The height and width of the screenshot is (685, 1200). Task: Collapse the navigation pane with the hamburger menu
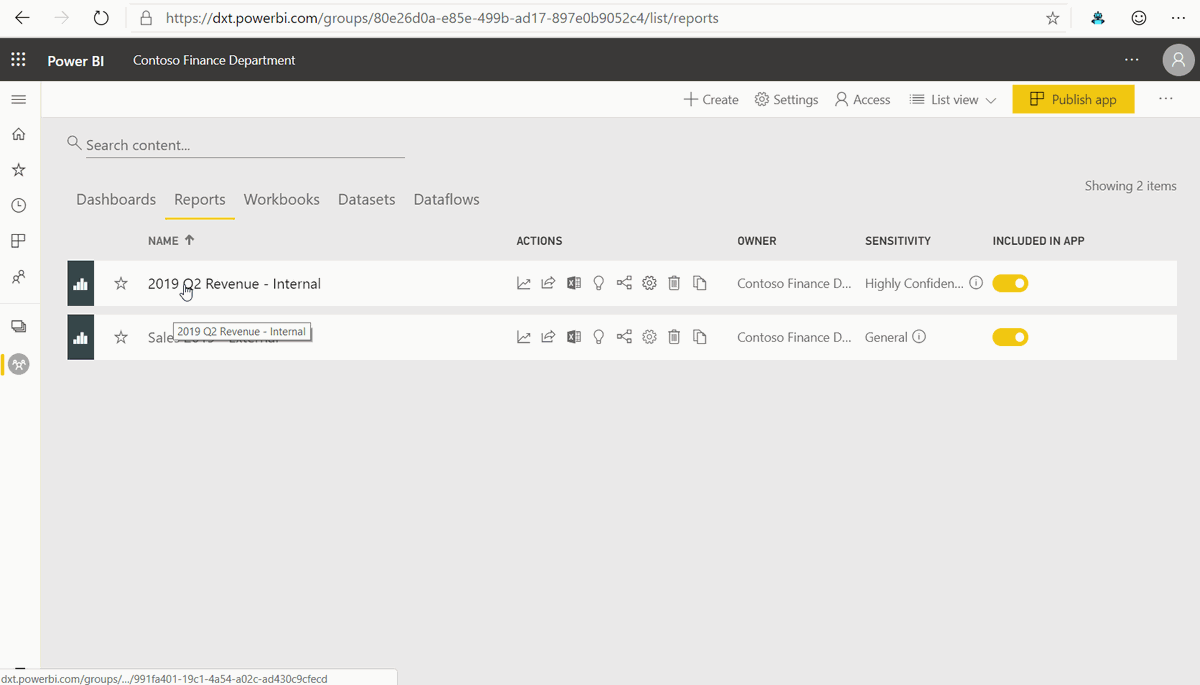pos(18,99)
